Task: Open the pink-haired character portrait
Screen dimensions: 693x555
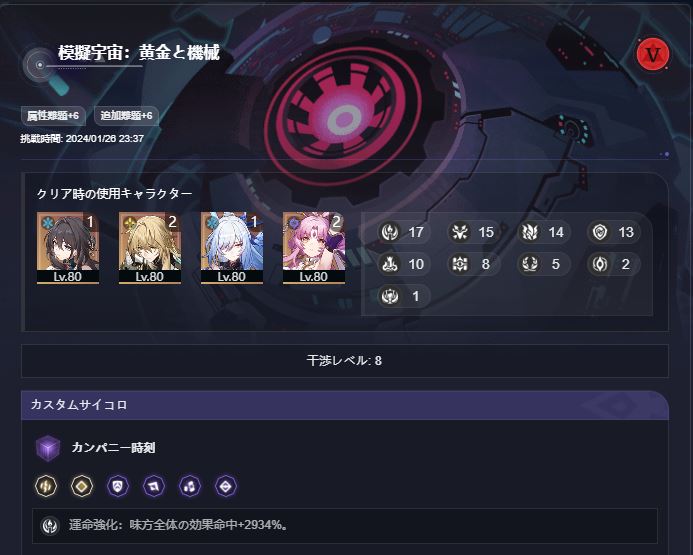Action: point(314,248)
